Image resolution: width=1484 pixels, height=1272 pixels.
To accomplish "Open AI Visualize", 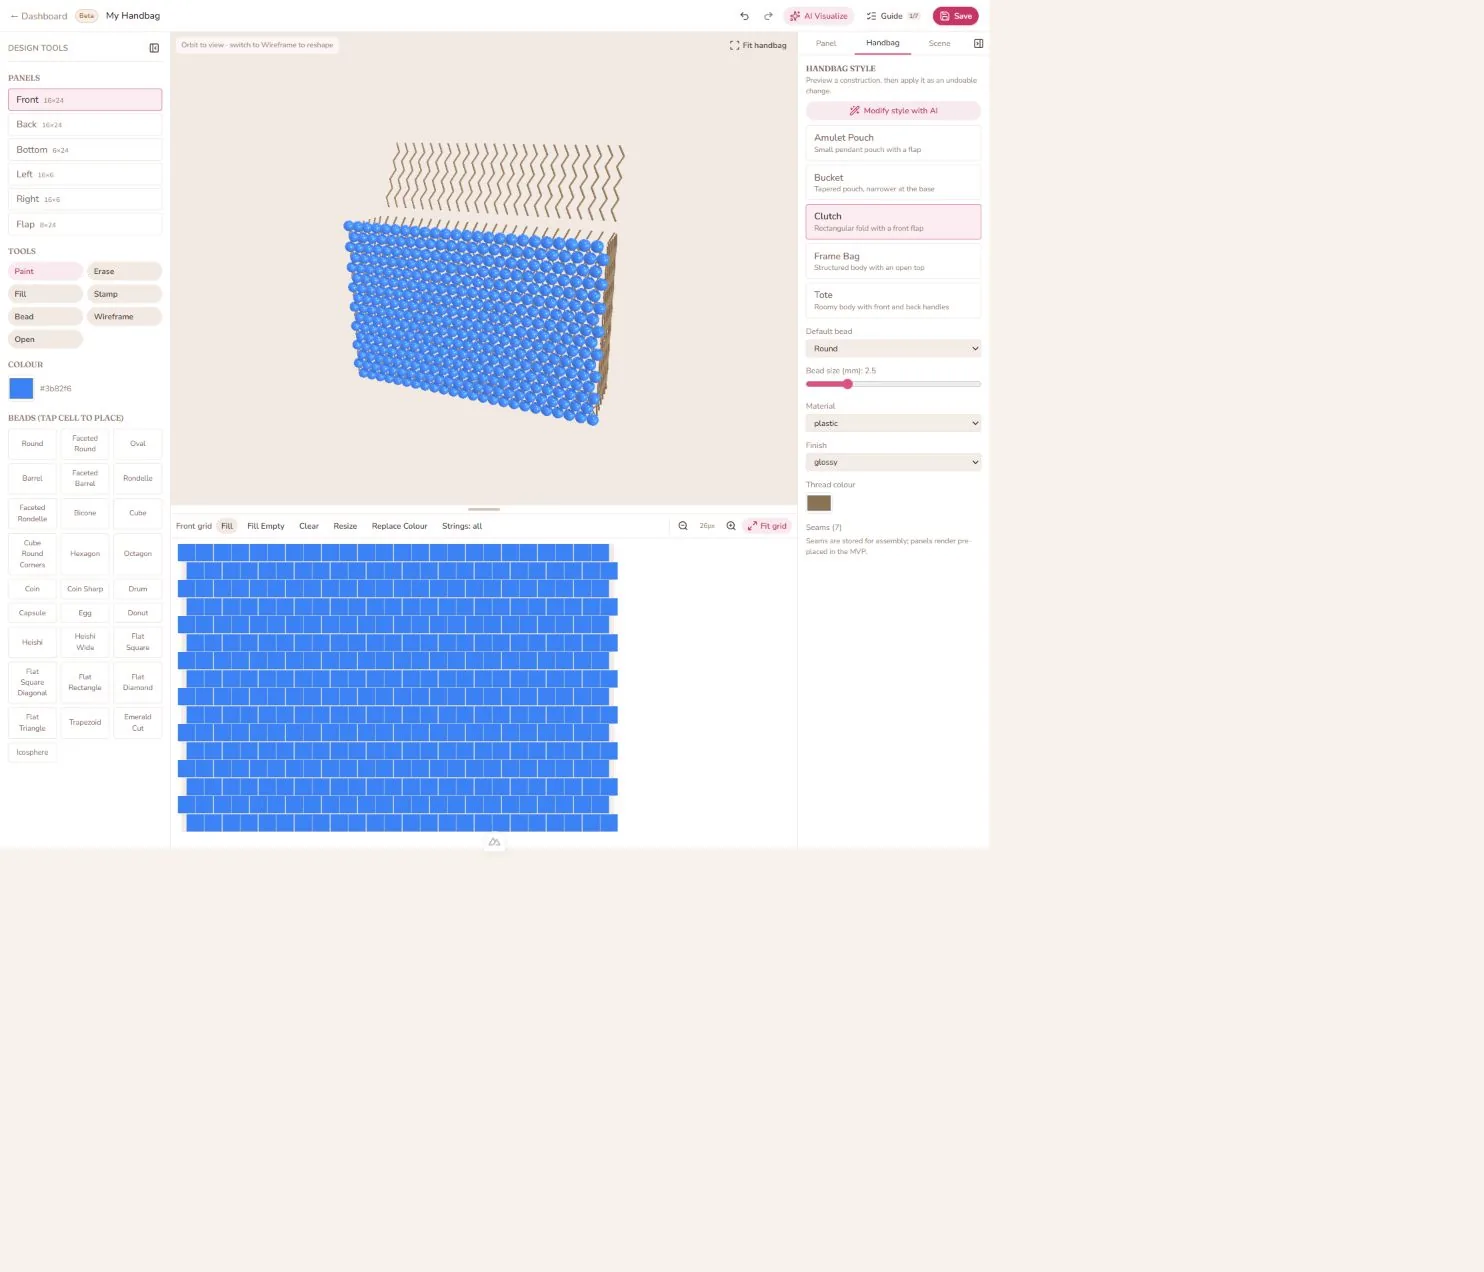I will (x=819, y=16).
